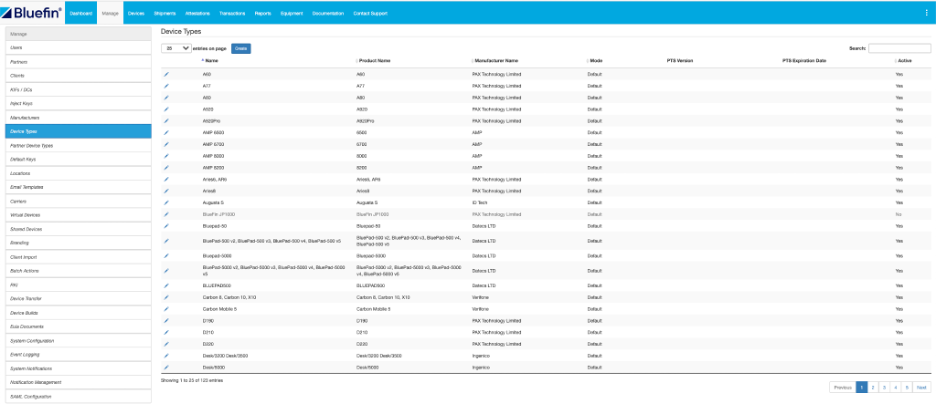The width and height of the screenshot is (936, 404).
Task: Open the Shipments tab
Action: pos(165,13)
